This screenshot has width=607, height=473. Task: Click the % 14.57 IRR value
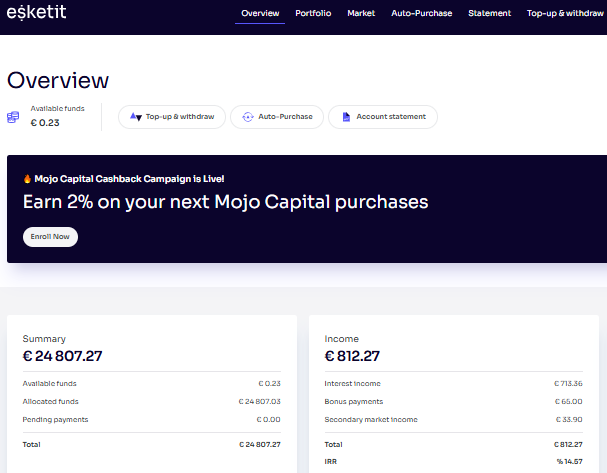[x=569, y=461]
